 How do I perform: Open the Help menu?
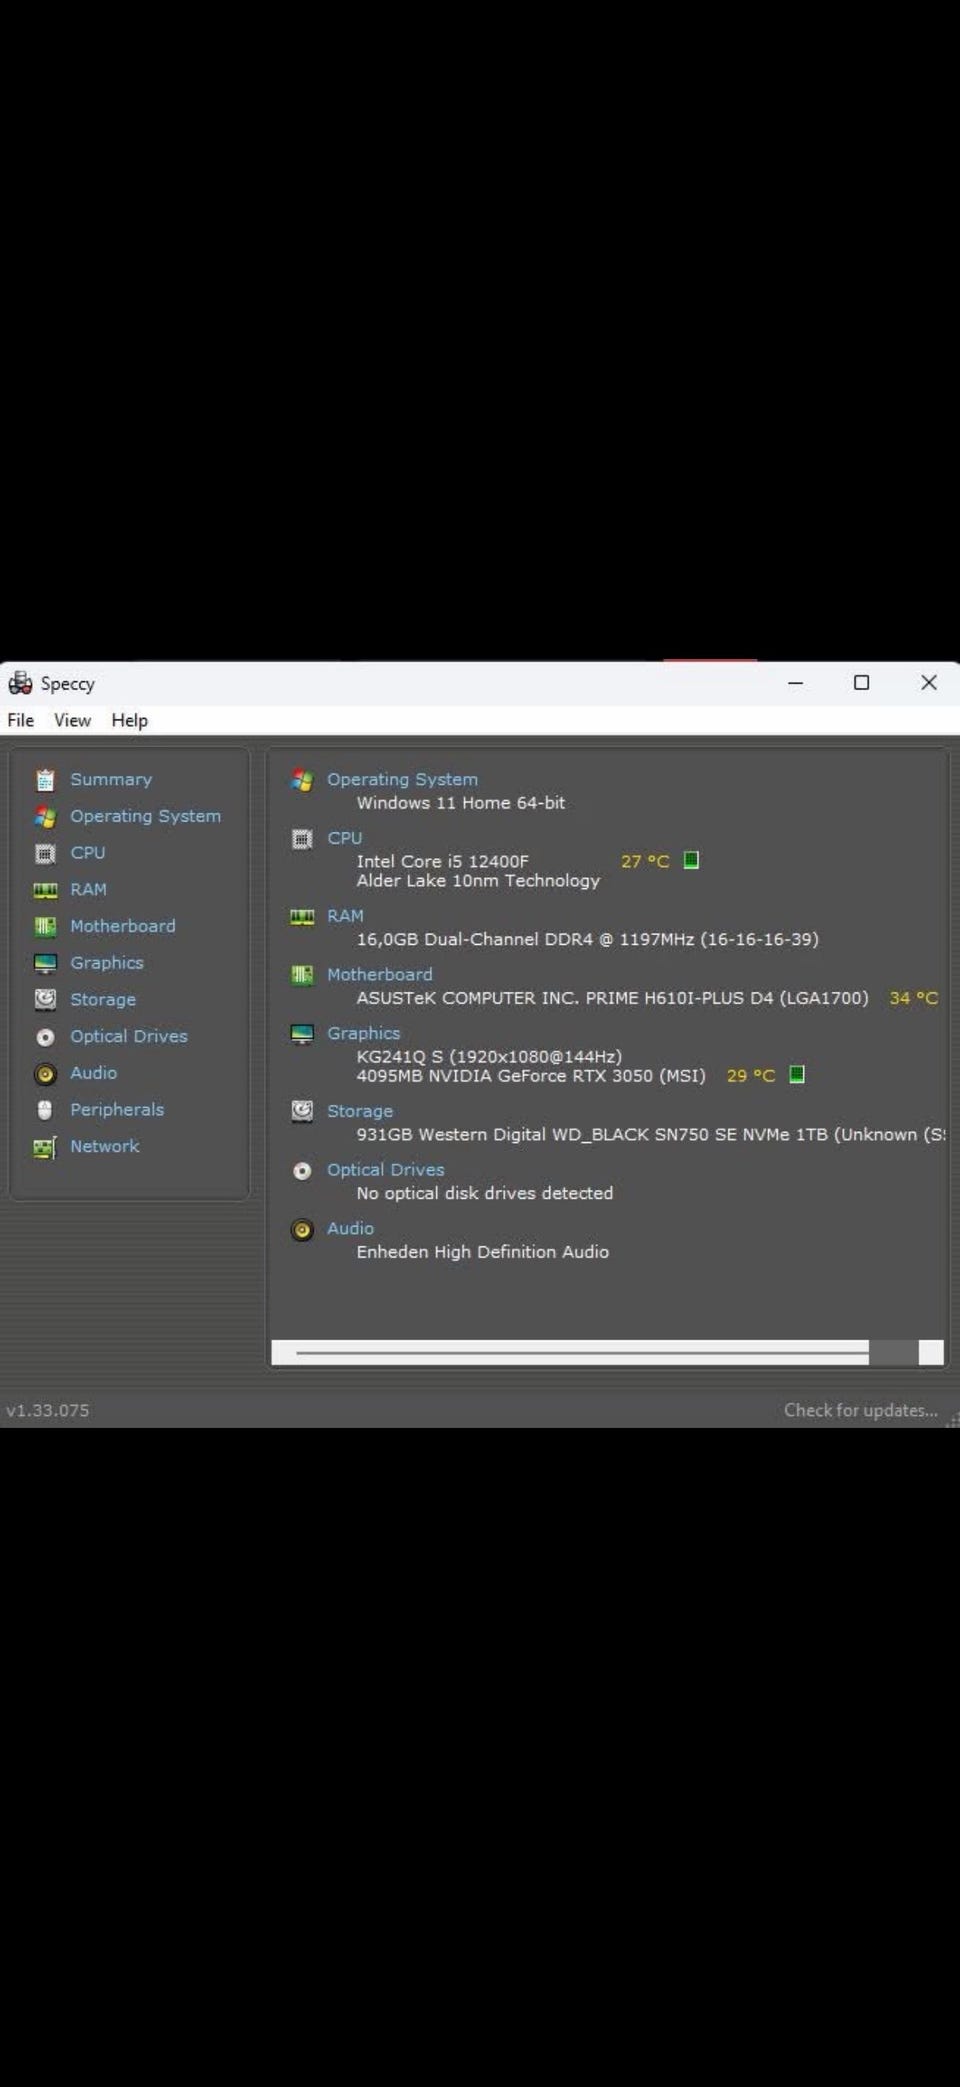[129, 720]
